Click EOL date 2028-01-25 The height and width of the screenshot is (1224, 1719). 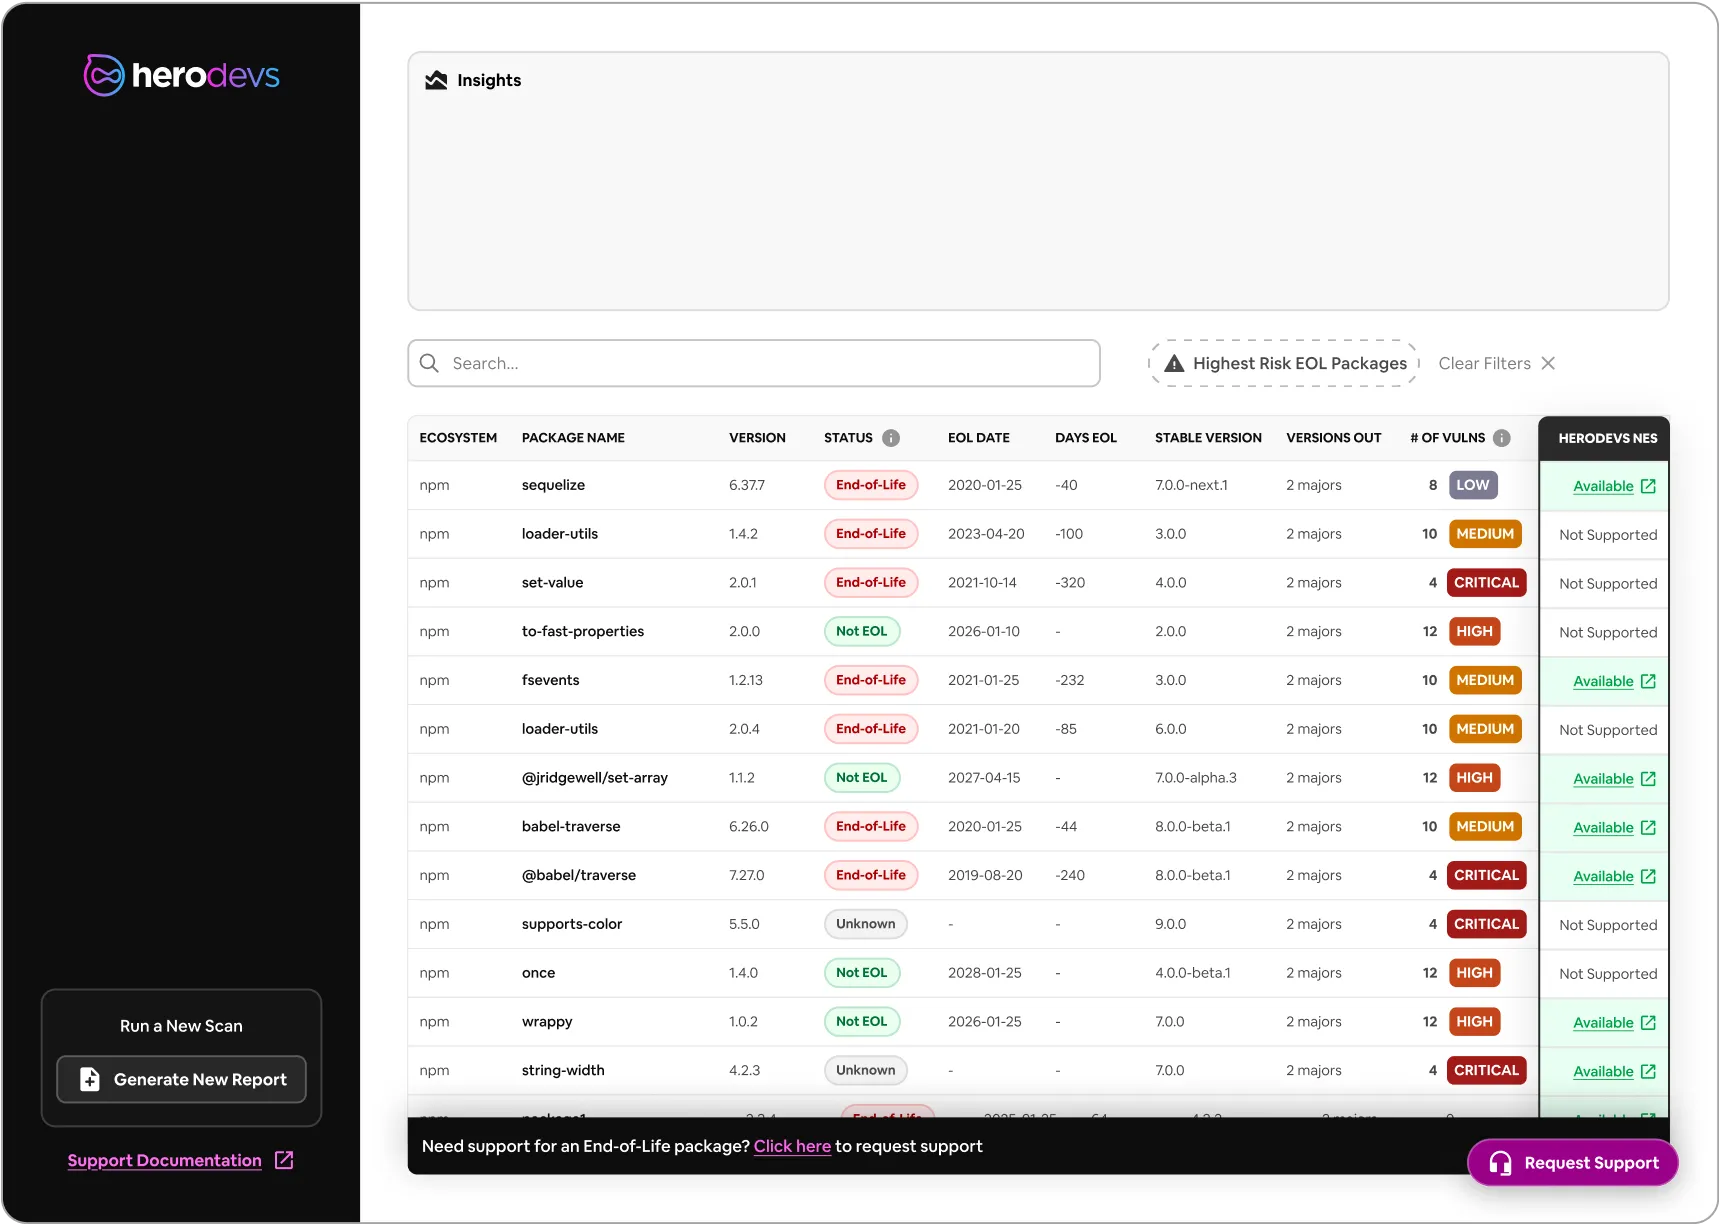pyautogui.click(x=985, y=973)
